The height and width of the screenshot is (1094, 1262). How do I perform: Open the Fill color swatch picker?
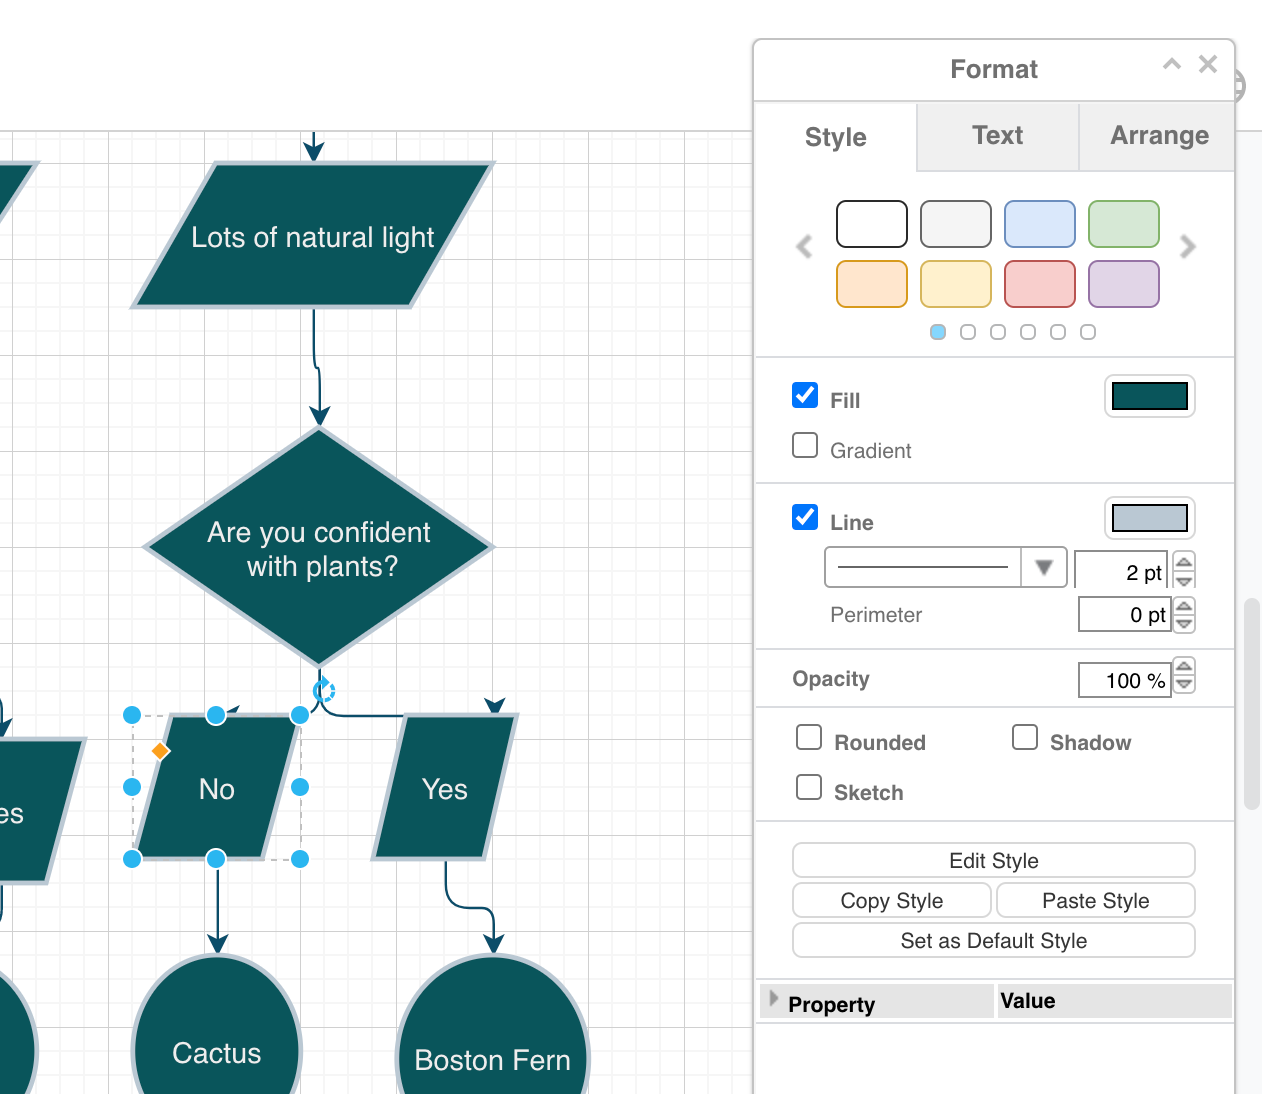click(1149, 396)
